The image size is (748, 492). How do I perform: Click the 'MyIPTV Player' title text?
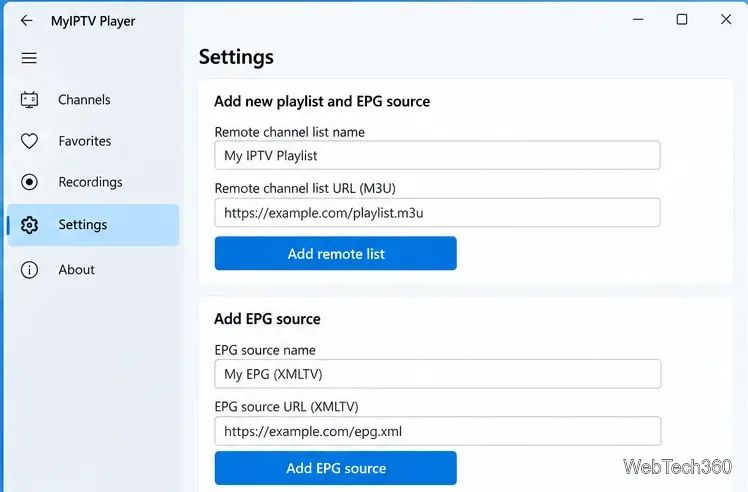point(93,21)
